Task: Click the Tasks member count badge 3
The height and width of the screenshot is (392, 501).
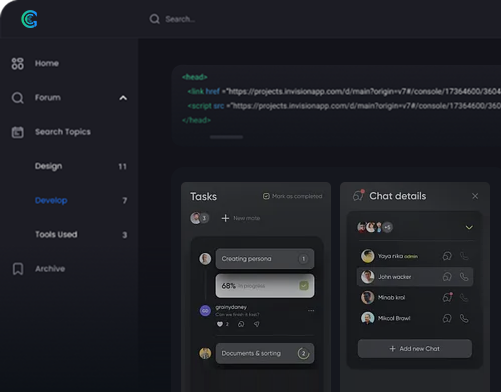Action: (x=204, y=218)
